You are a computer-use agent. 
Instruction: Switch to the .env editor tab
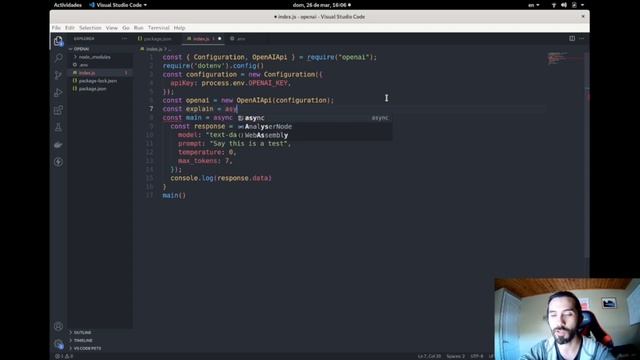[x=241, y=39]
